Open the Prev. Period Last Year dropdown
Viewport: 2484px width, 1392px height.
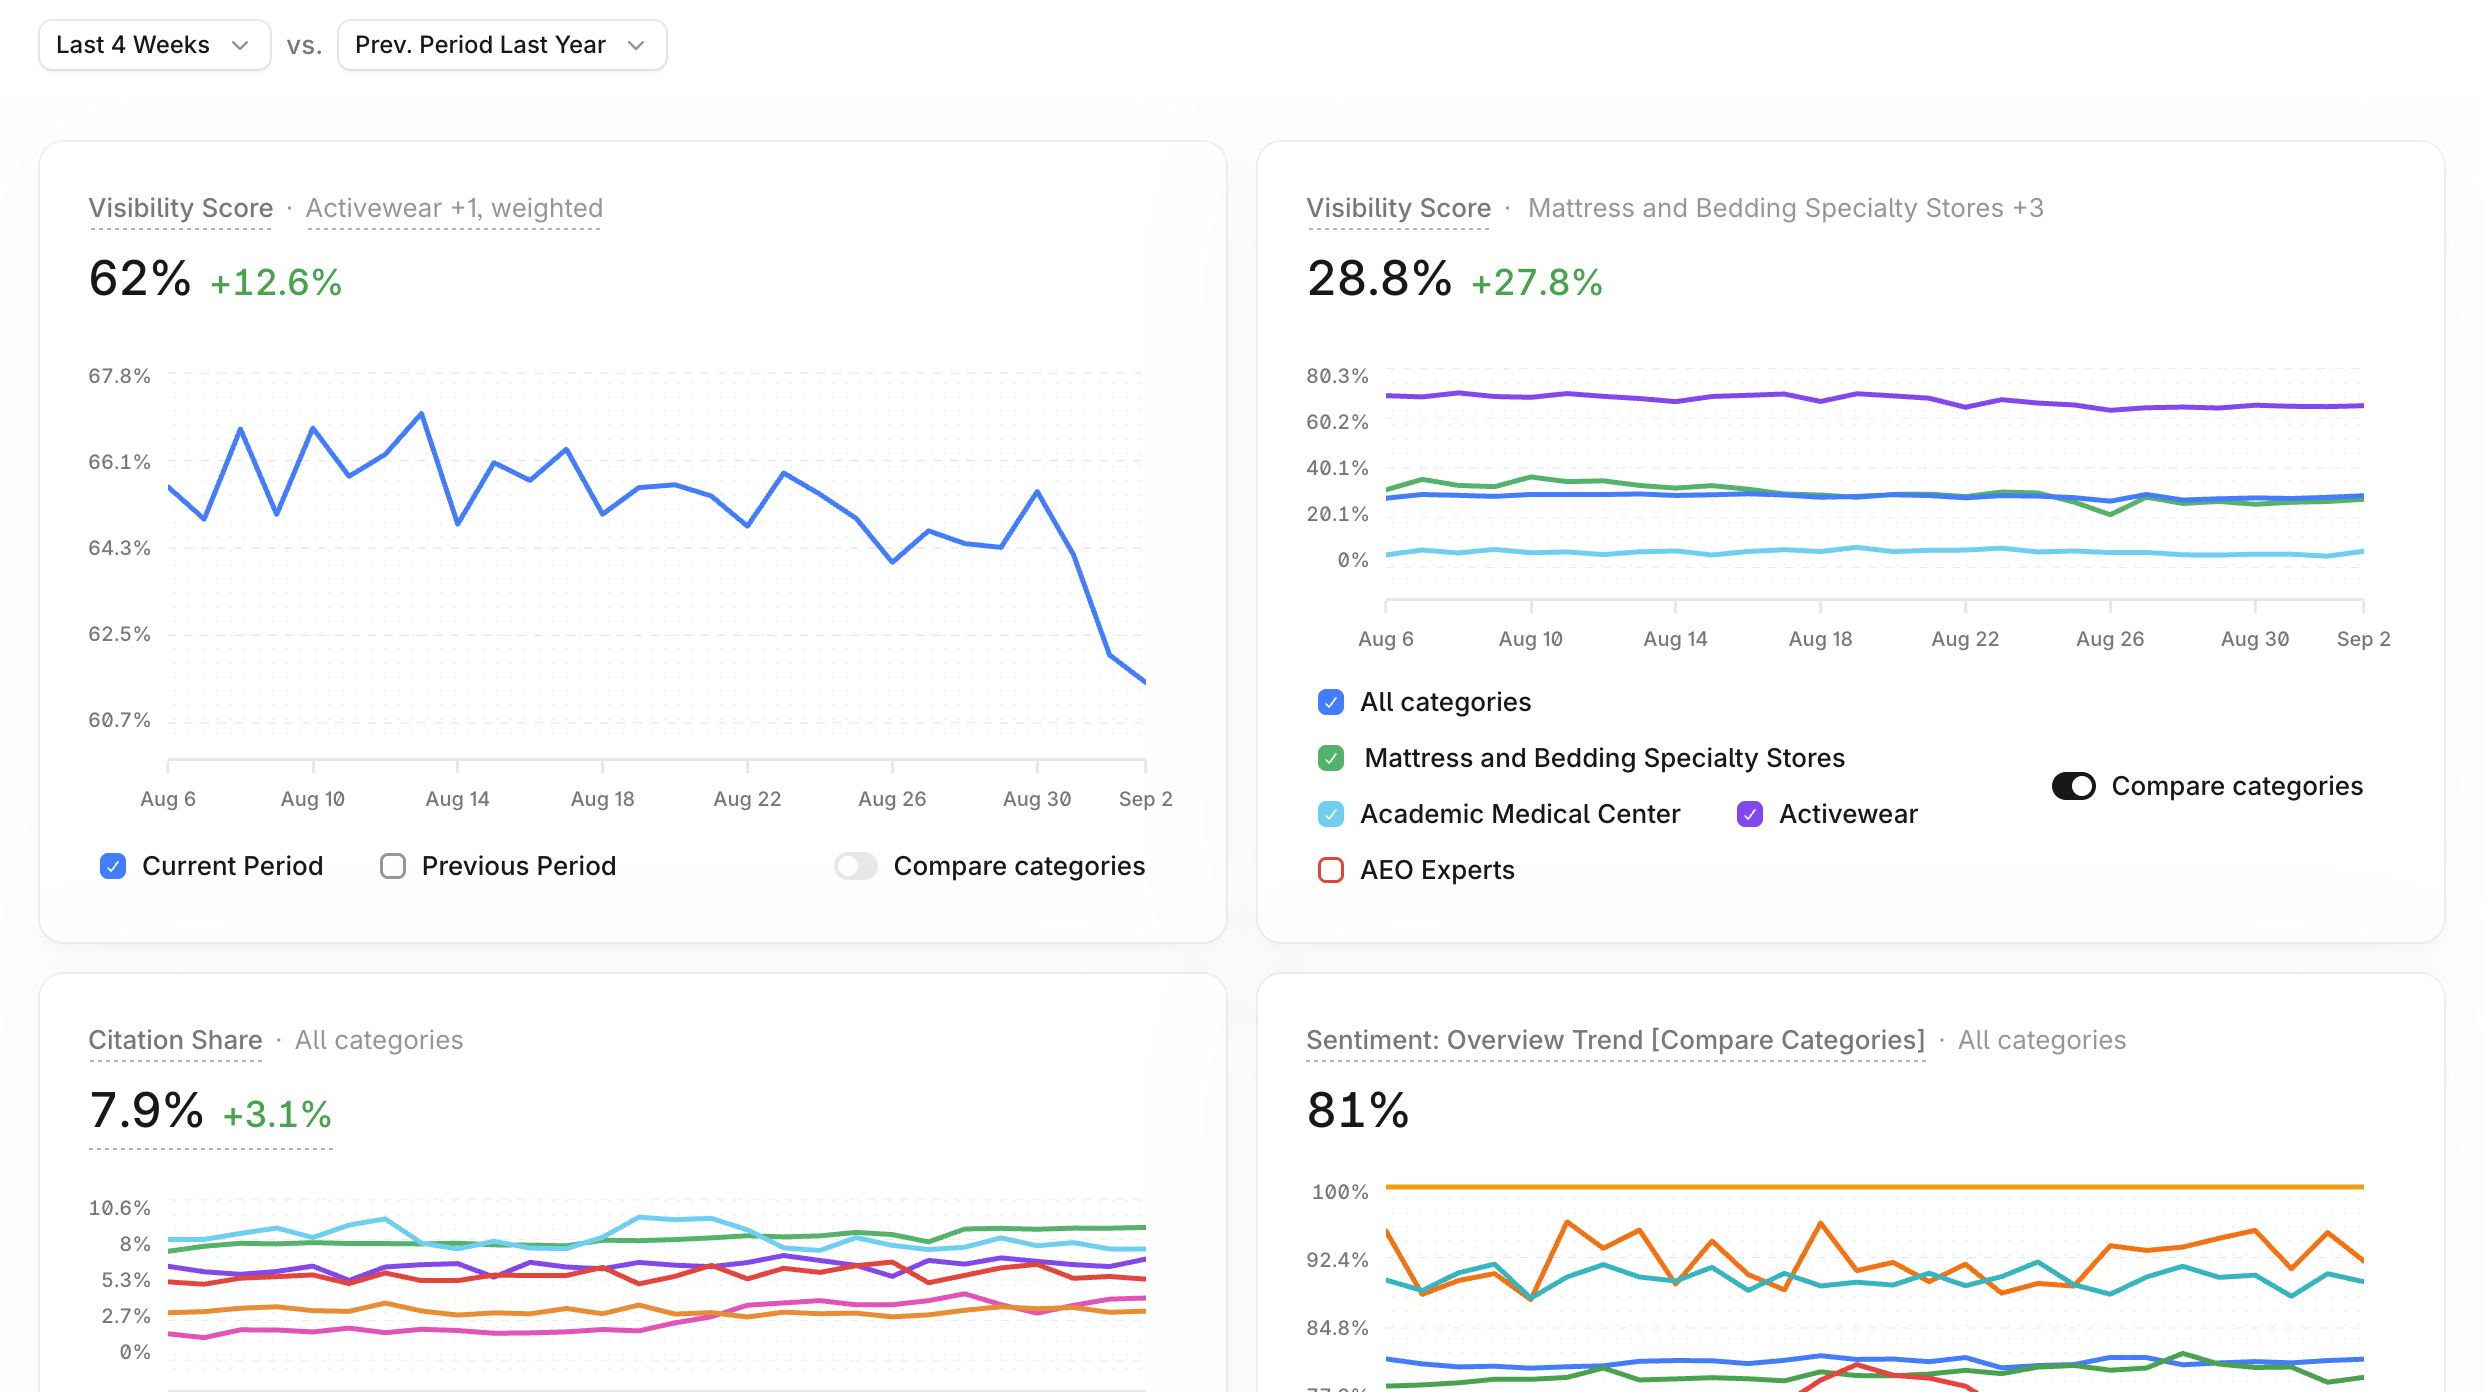(502, 45)
